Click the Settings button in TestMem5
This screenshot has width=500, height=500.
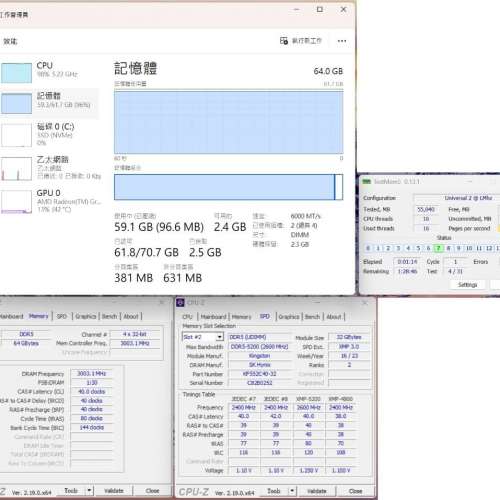tap(467, 285)
